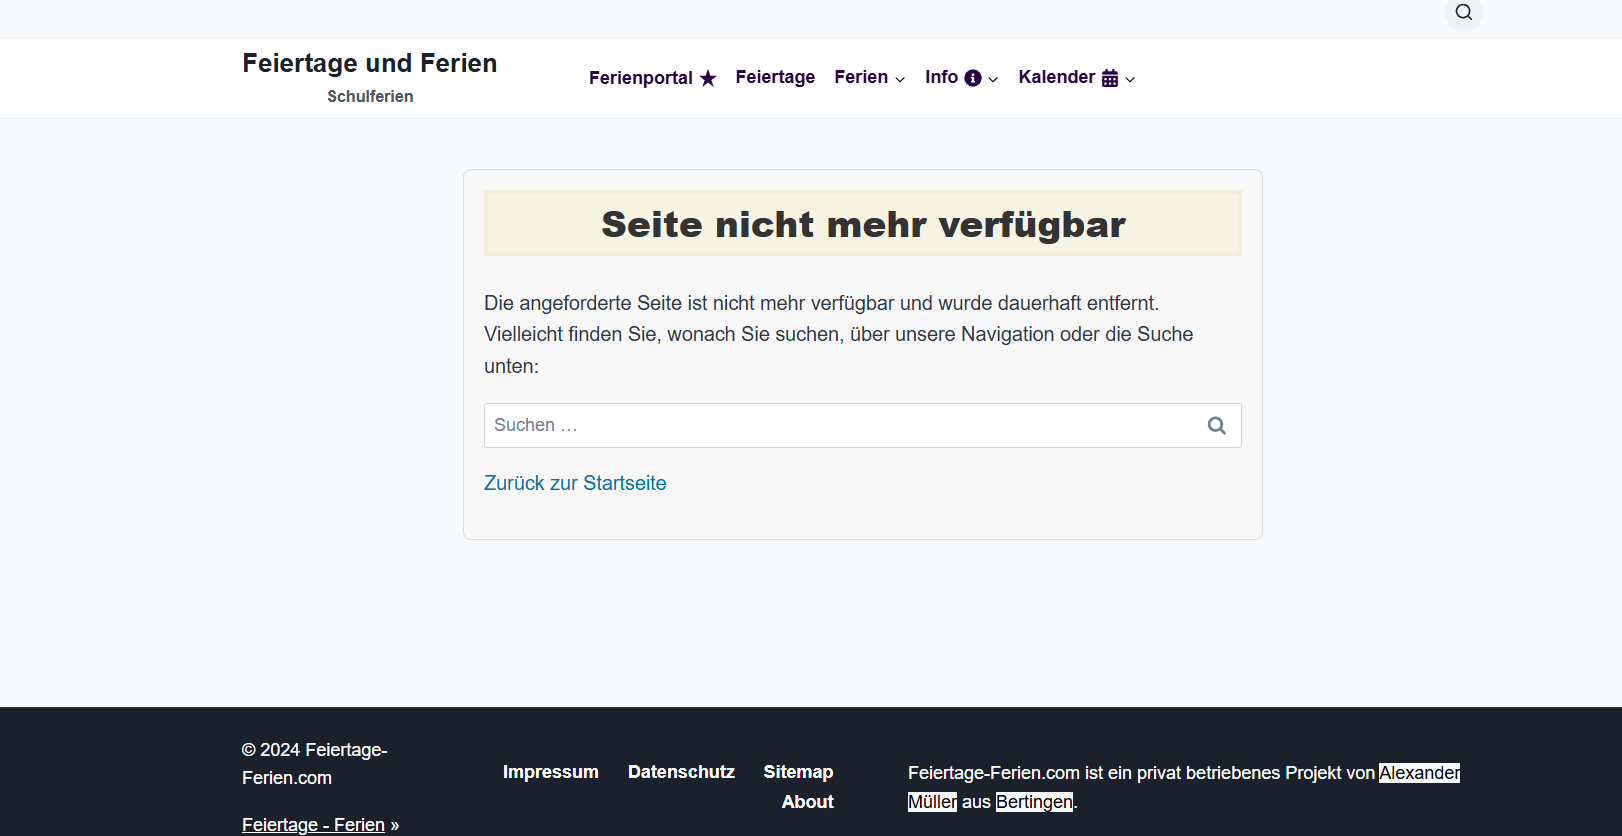Open the About footer link
Viewport: 1622px width, 836px height.
click(807, 802)
